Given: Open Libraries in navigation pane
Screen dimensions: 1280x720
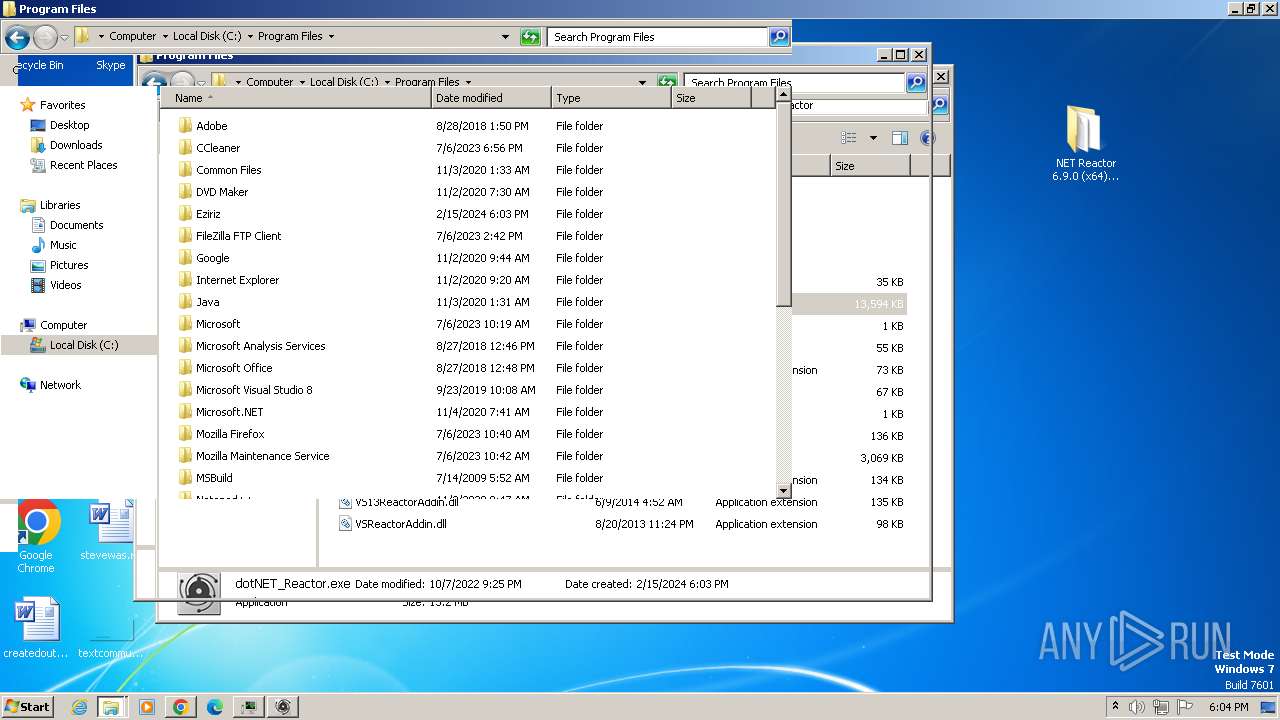Looking at the screenshot, I should [60, 205].
